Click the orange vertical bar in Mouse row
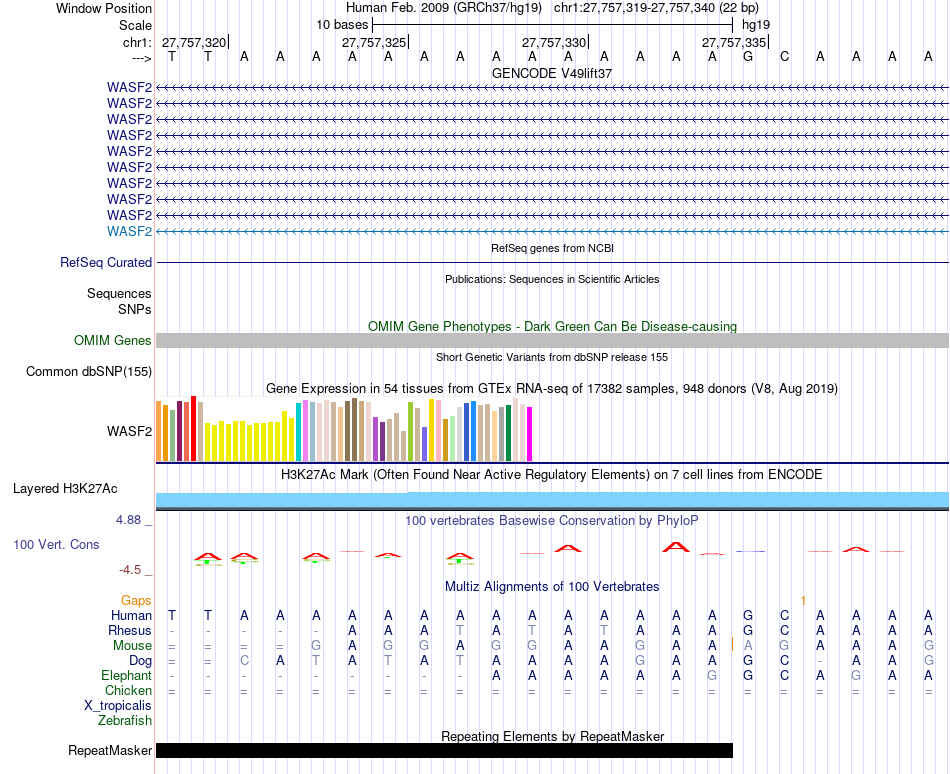 (x=732, y=644)
